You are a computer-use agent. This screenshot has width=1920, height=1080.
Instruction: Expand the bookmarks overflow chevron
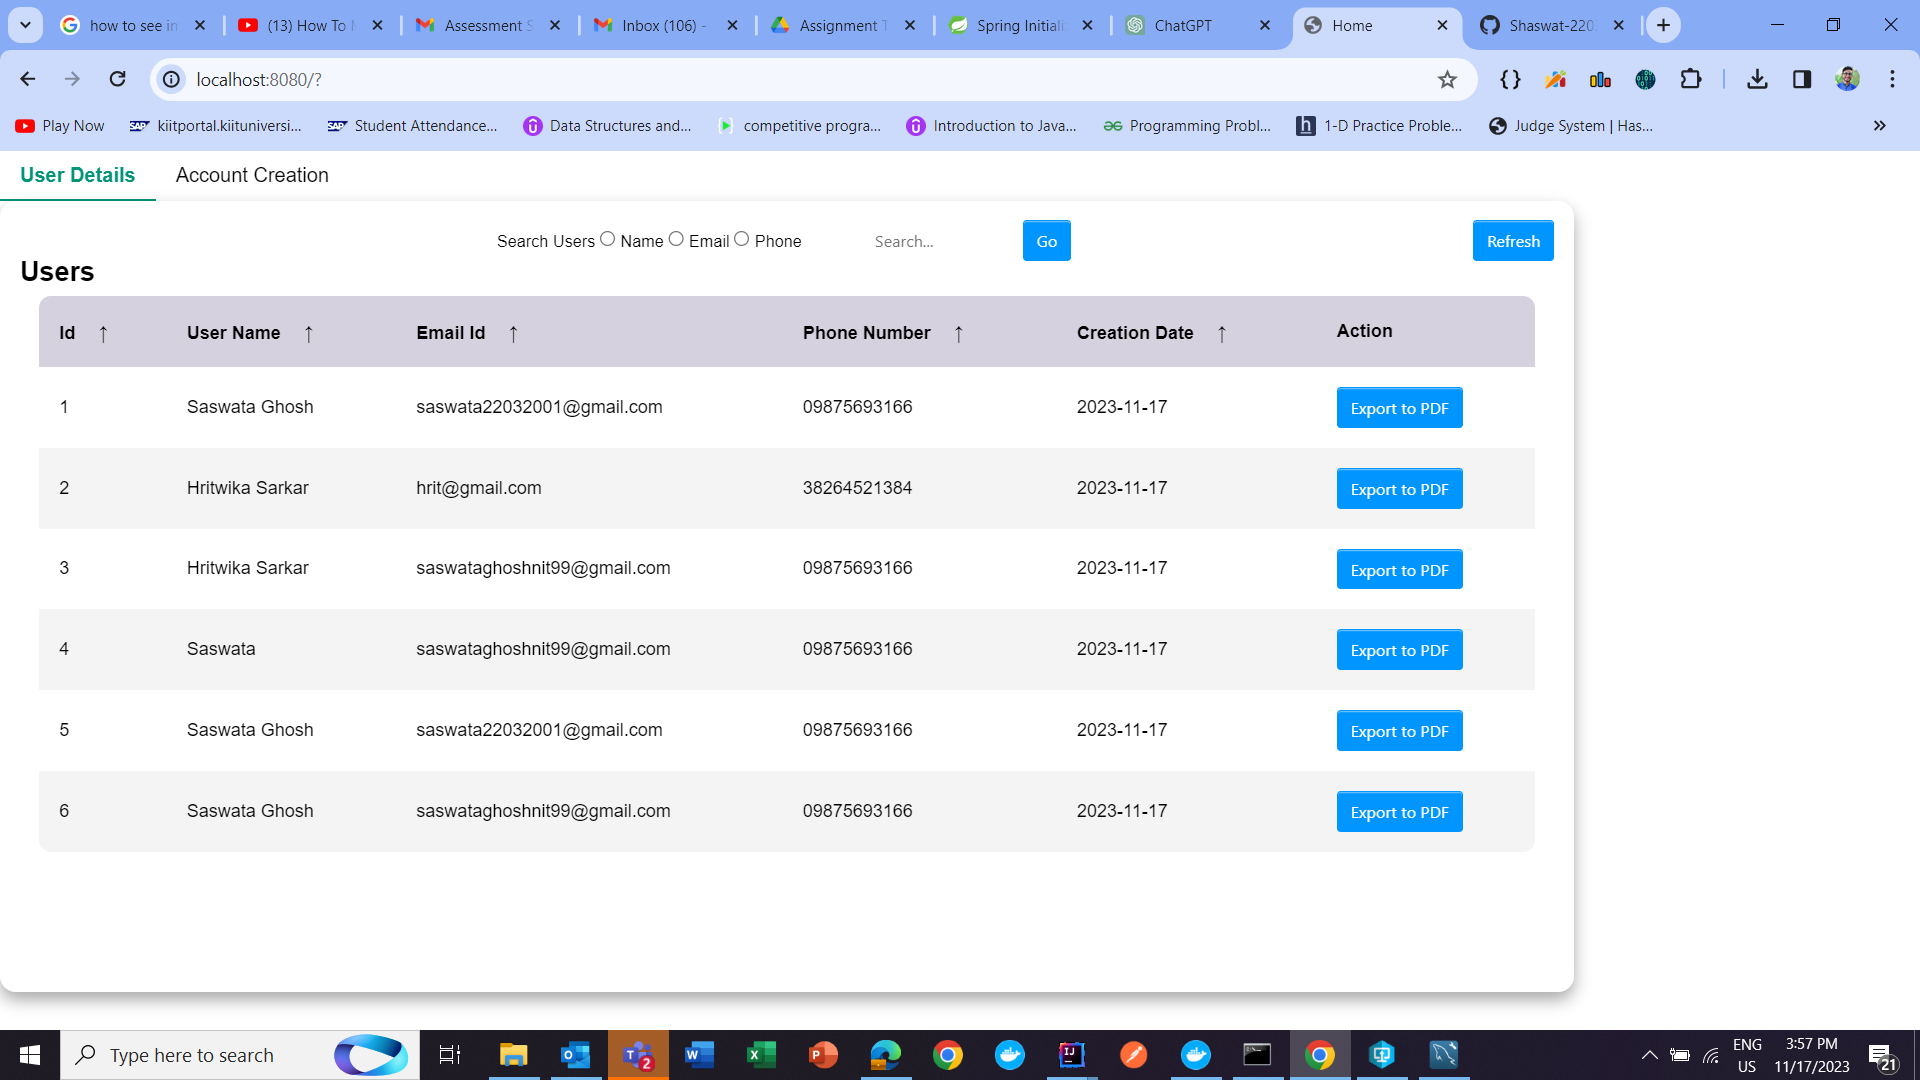coord(1880,126)
